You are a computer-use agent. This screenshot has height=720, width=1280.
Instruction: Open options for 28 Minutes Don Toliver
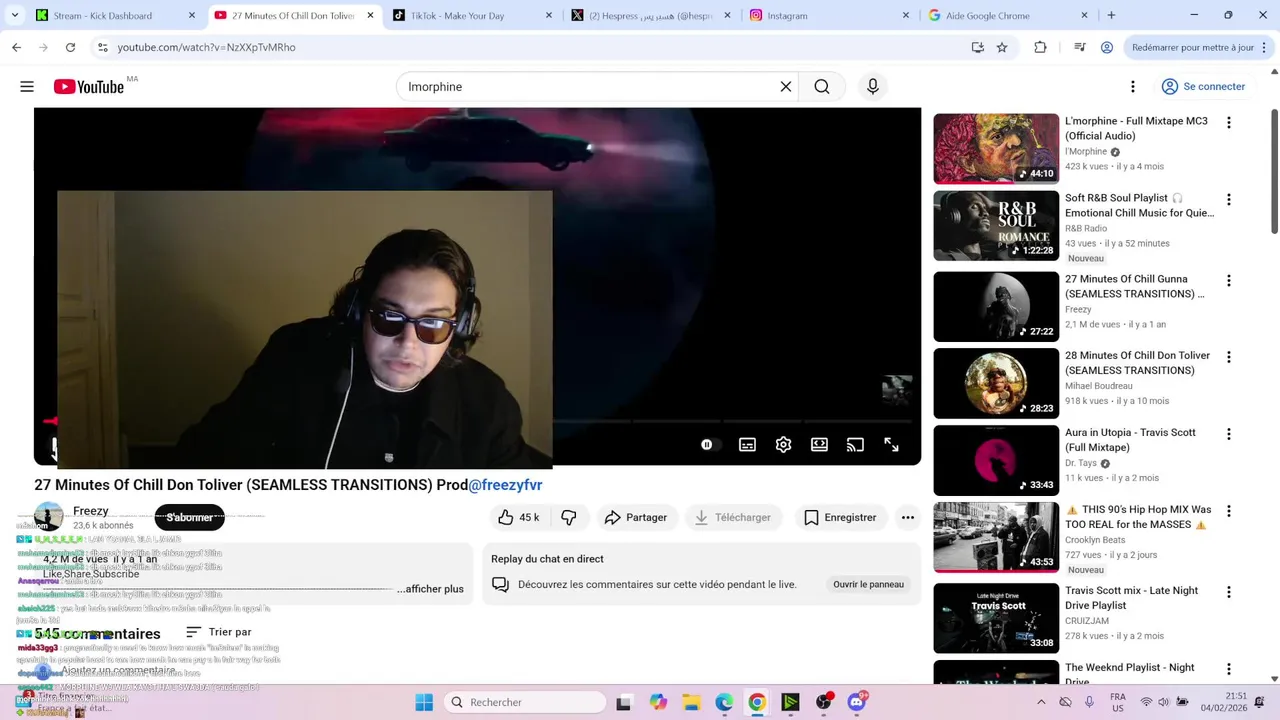coord(1229,357)
